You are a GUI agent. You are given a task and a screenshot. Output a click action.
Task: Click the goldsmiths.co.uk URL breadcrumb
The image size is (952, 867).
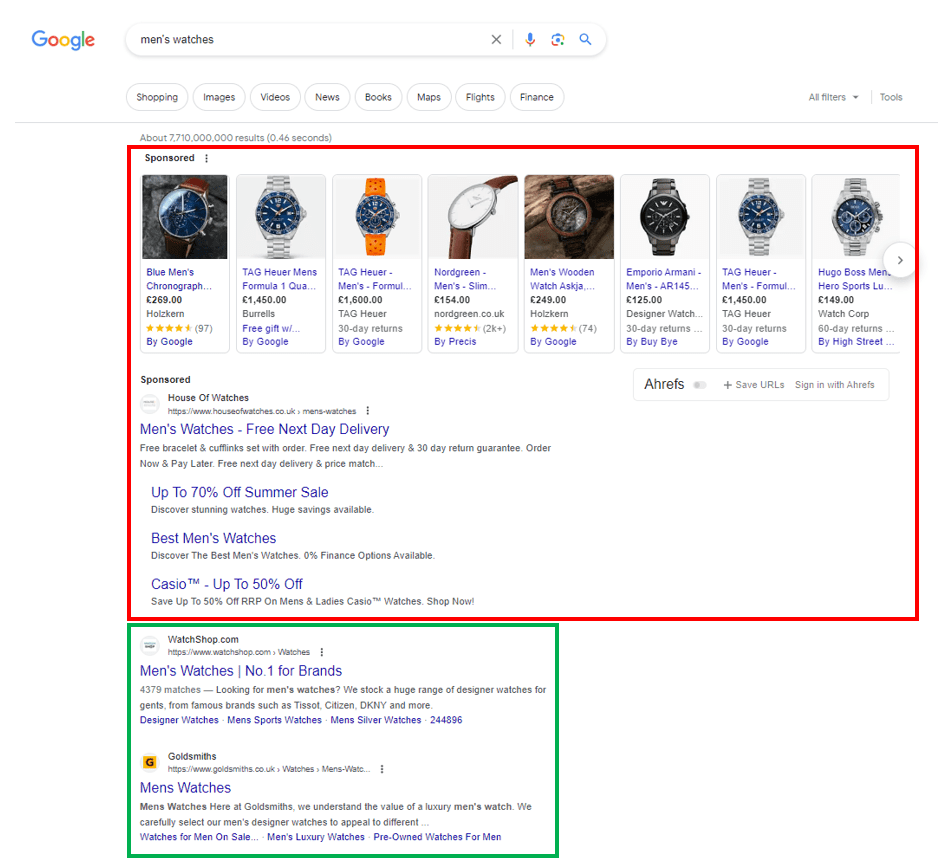(269, 769)
